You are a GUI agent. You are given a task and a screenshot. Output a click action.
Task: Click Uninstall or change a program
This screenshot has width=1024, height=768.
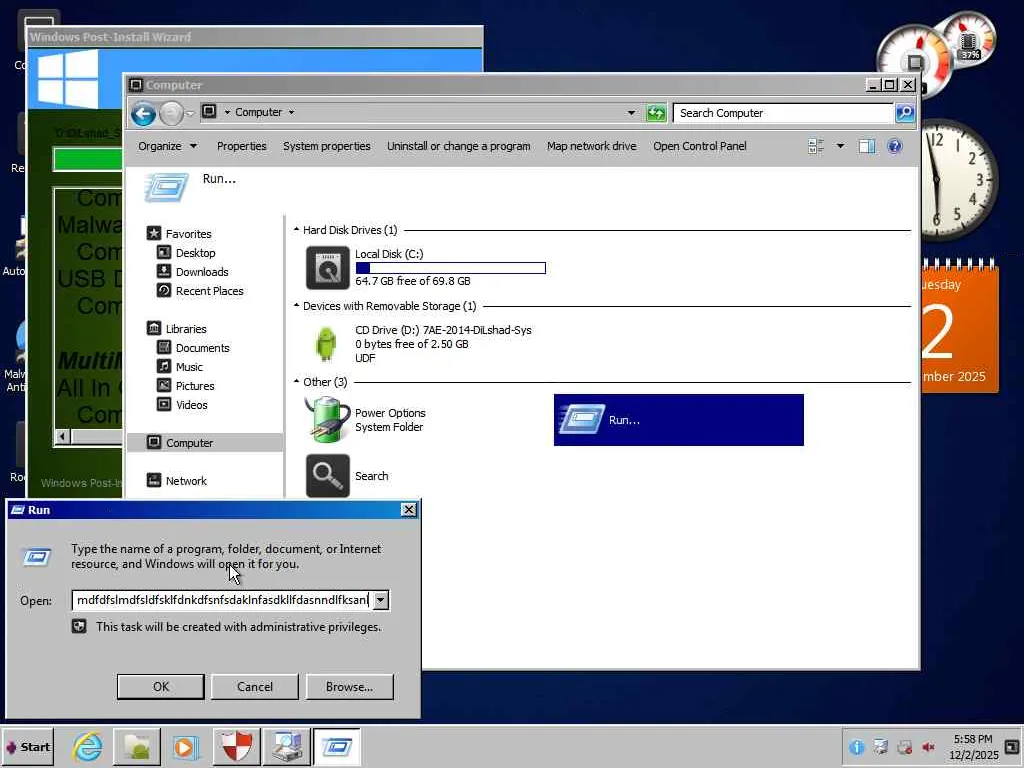click(458, 146)
